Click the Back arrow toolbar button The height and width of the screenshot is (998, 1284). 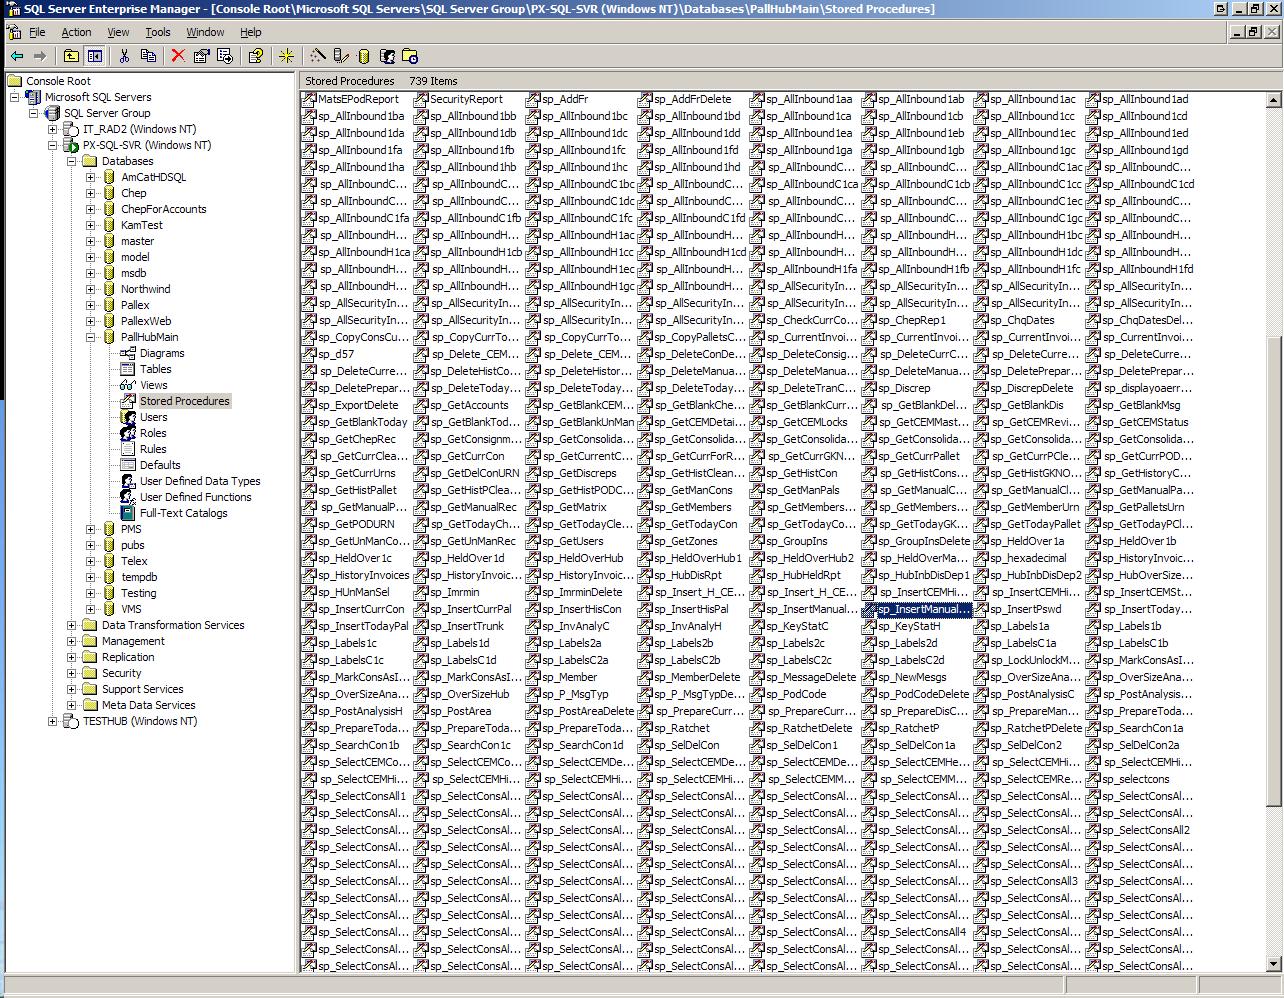click(17, 56)
